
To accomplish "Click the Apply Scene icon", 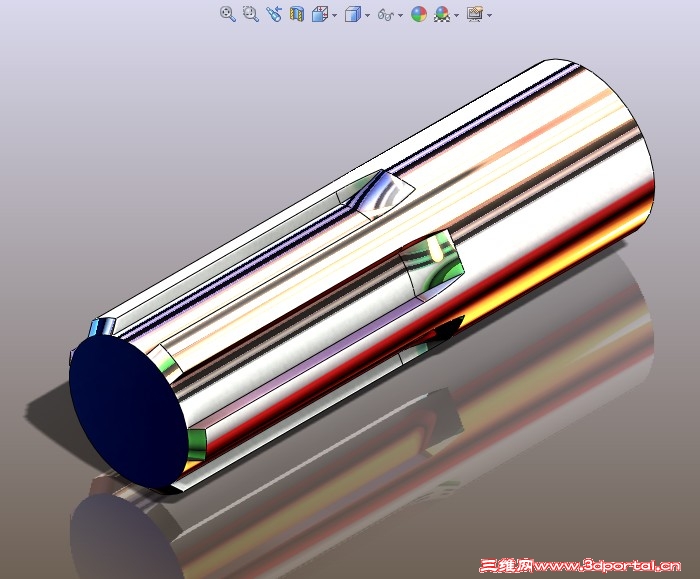I will click(442, 14).
